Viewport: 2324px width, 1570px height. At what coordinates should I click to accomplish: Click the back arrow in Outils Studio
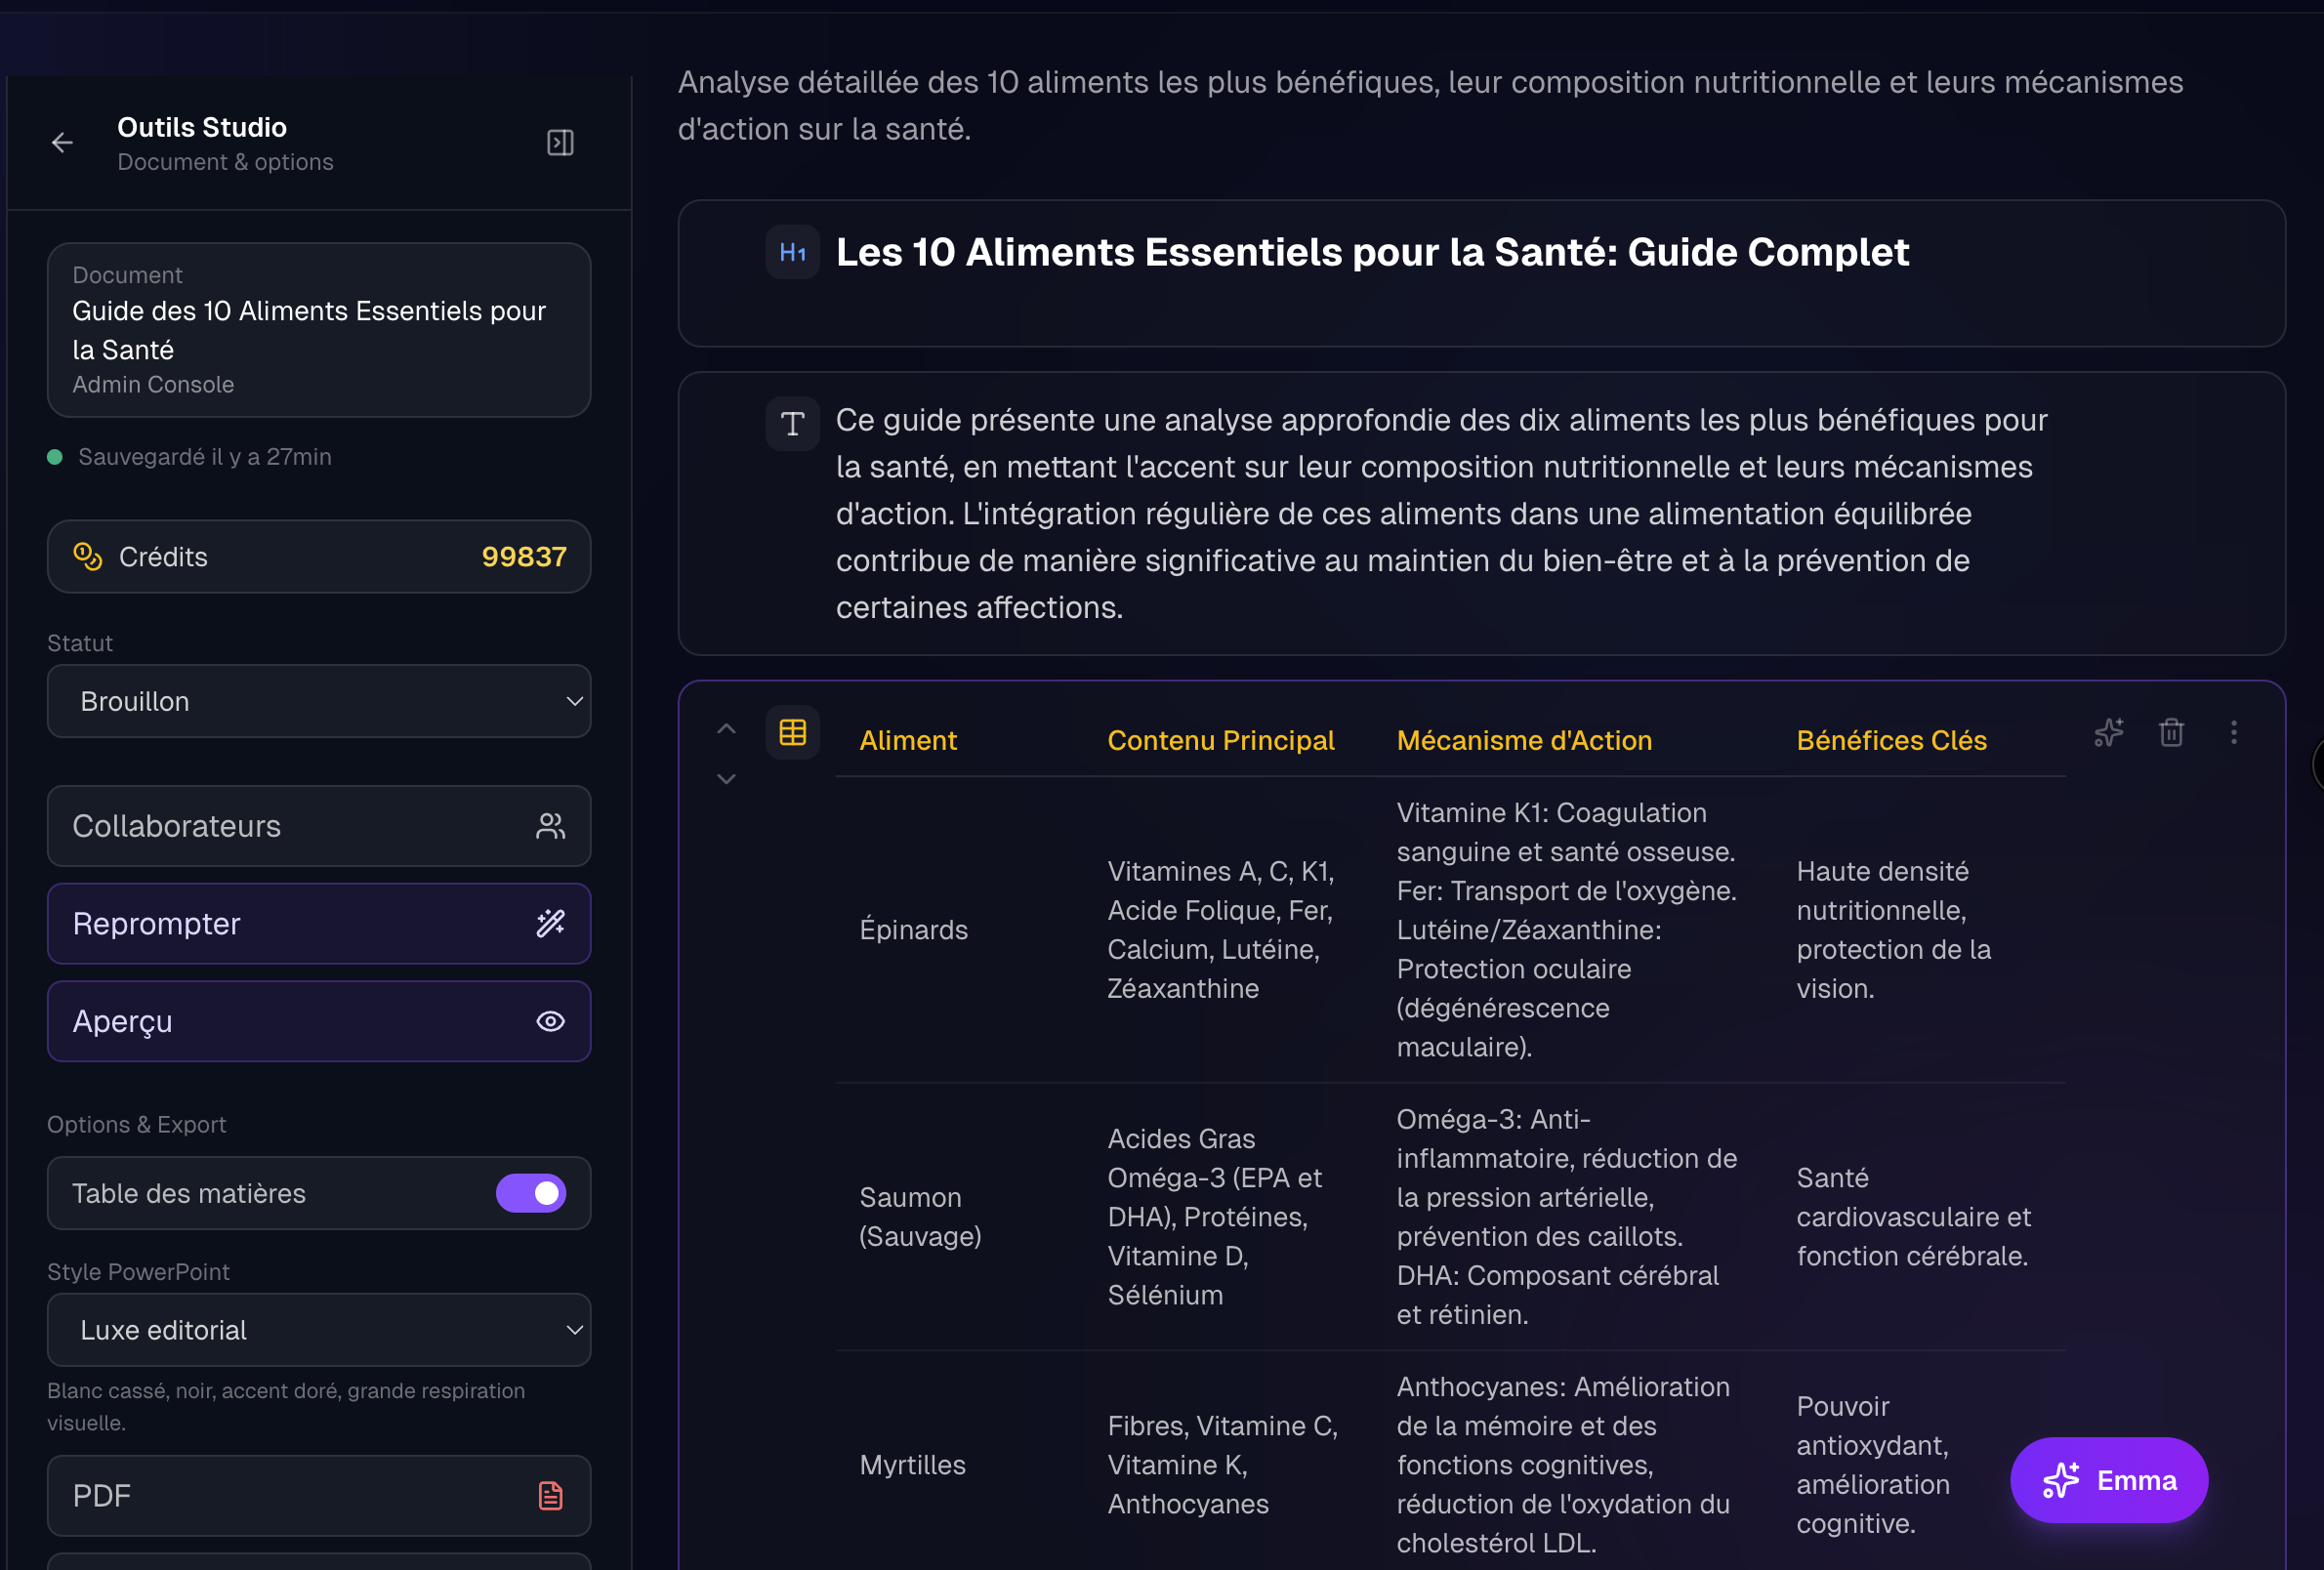coord(62,143)
